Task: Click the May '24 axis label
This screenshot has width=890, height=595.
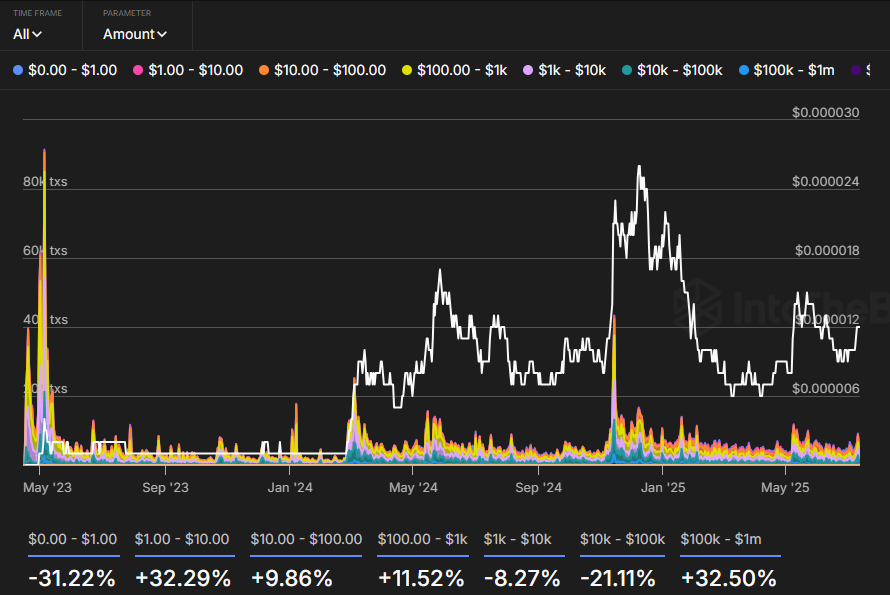Action: 413,488
